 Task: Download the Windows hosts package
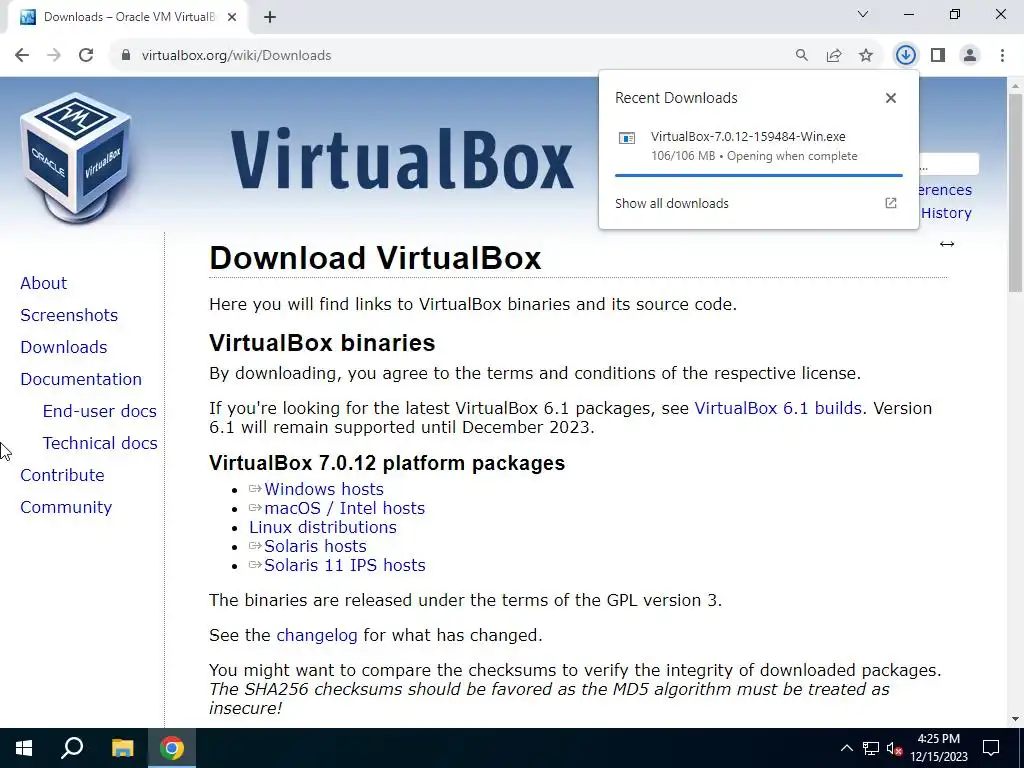click(324, 489)
